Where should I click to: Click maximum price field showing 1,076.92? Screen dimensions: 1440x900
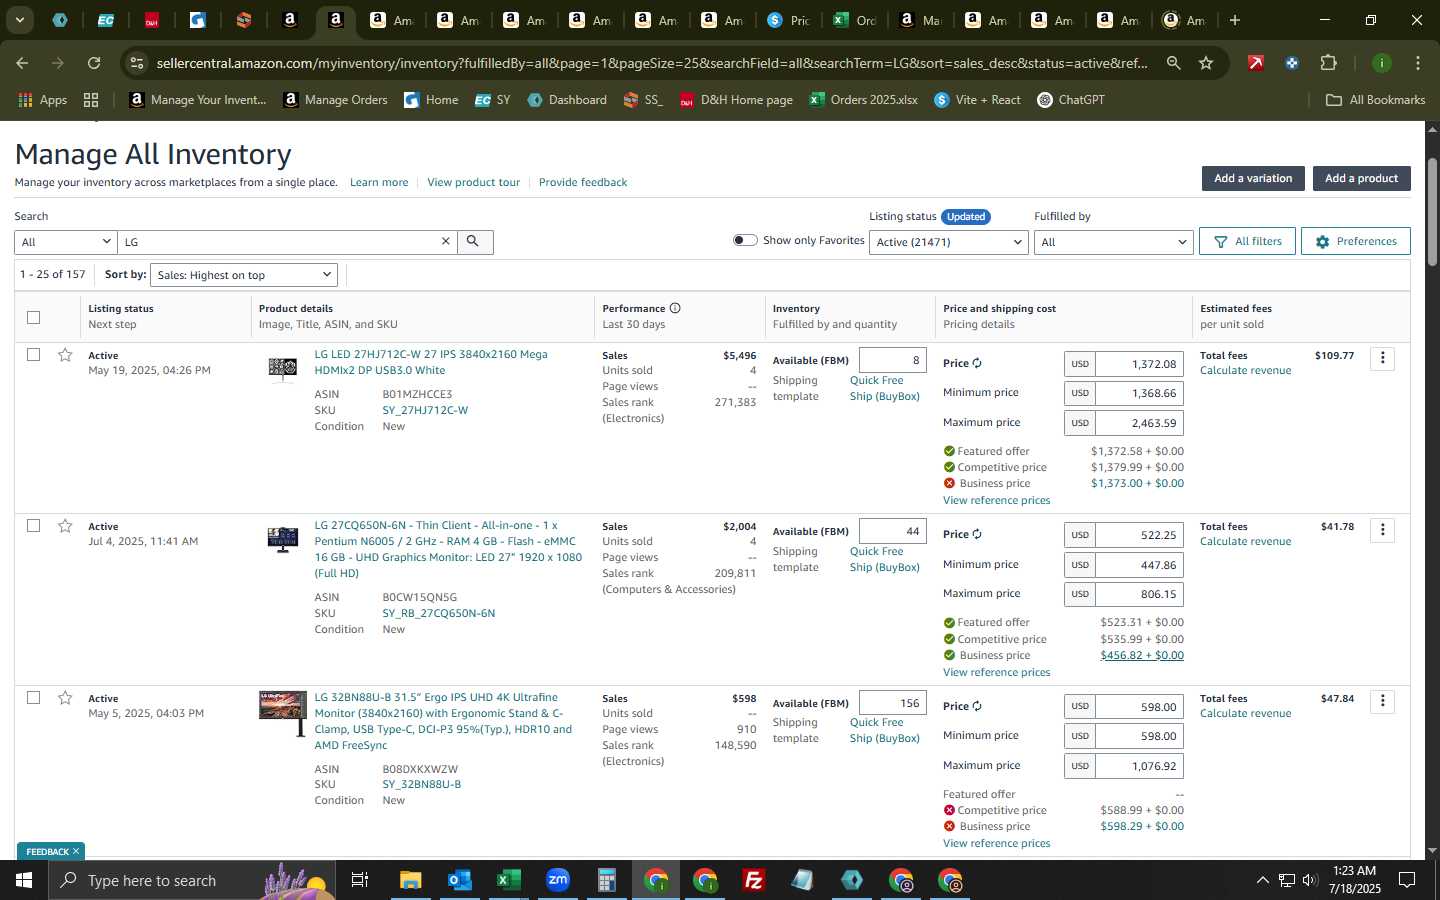1140,766
